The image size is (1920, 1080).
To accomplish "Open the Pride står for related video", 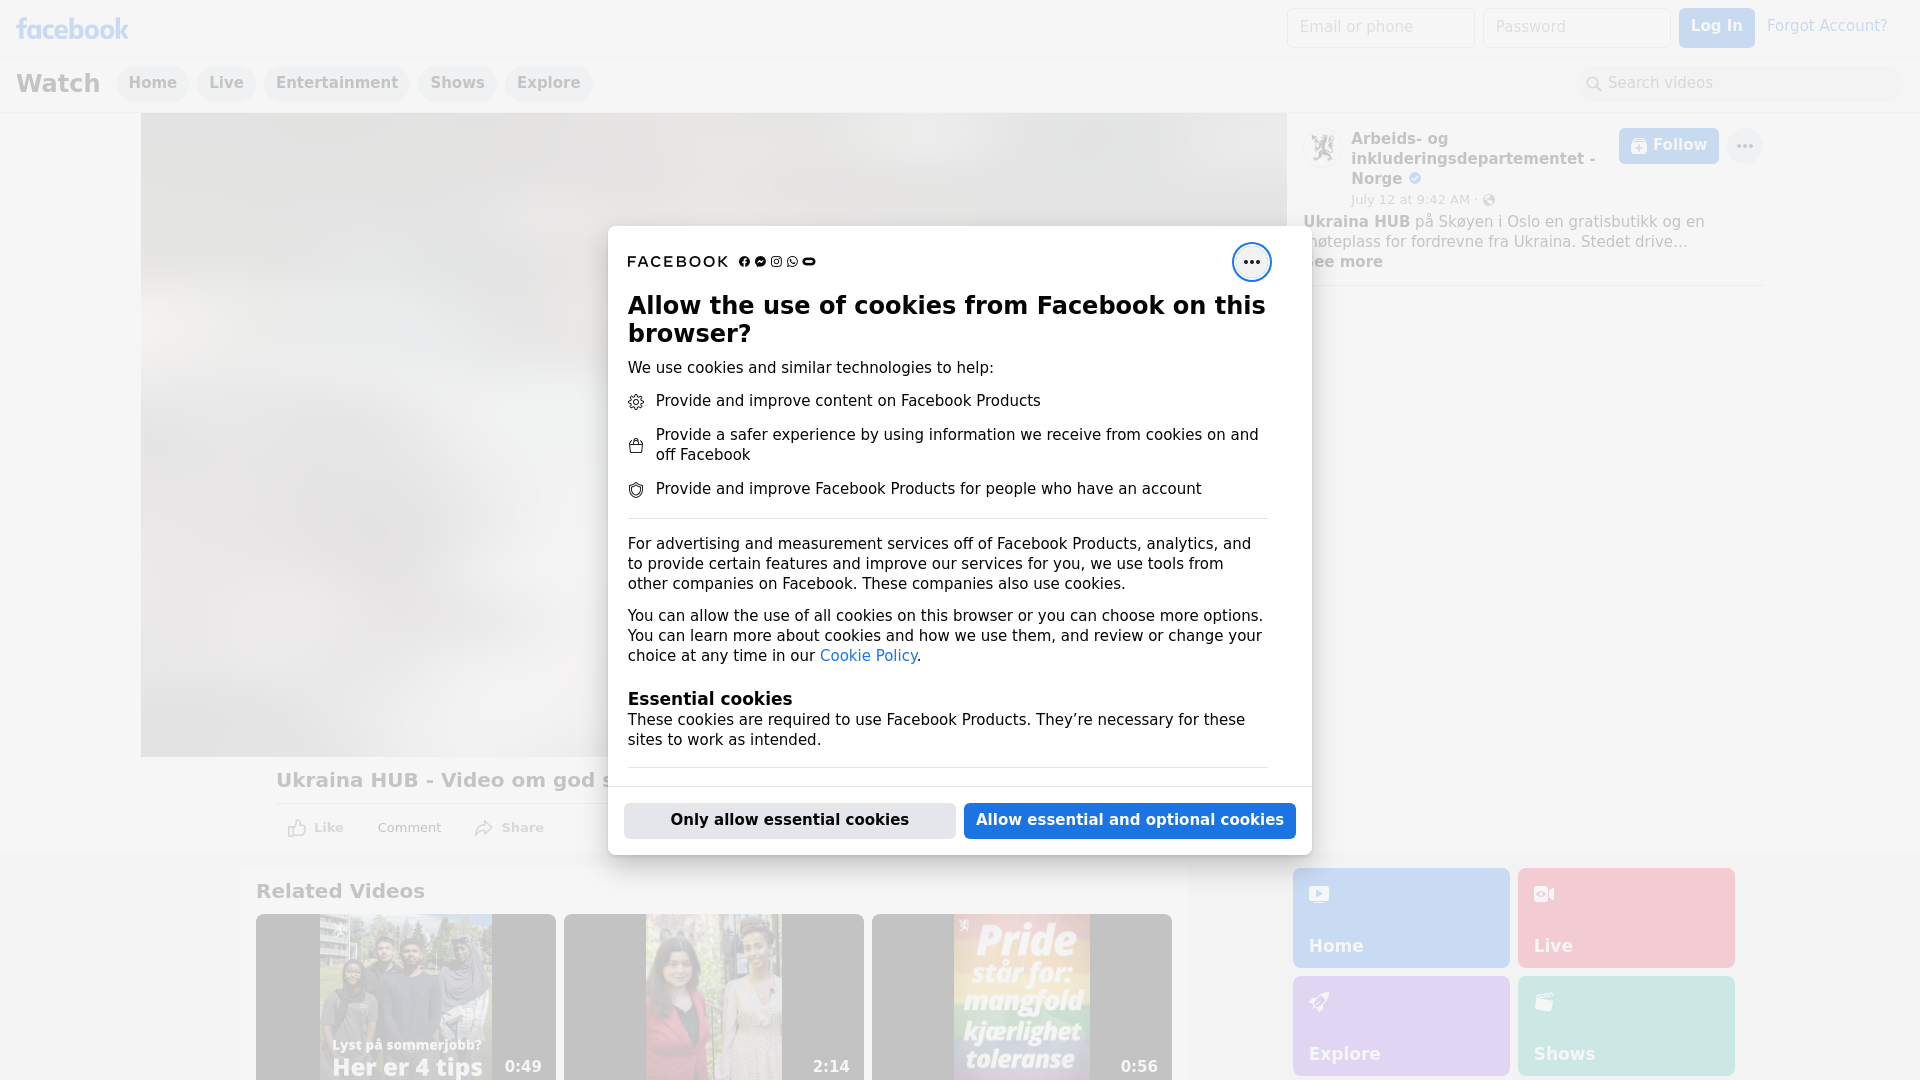I will 1022,997.
